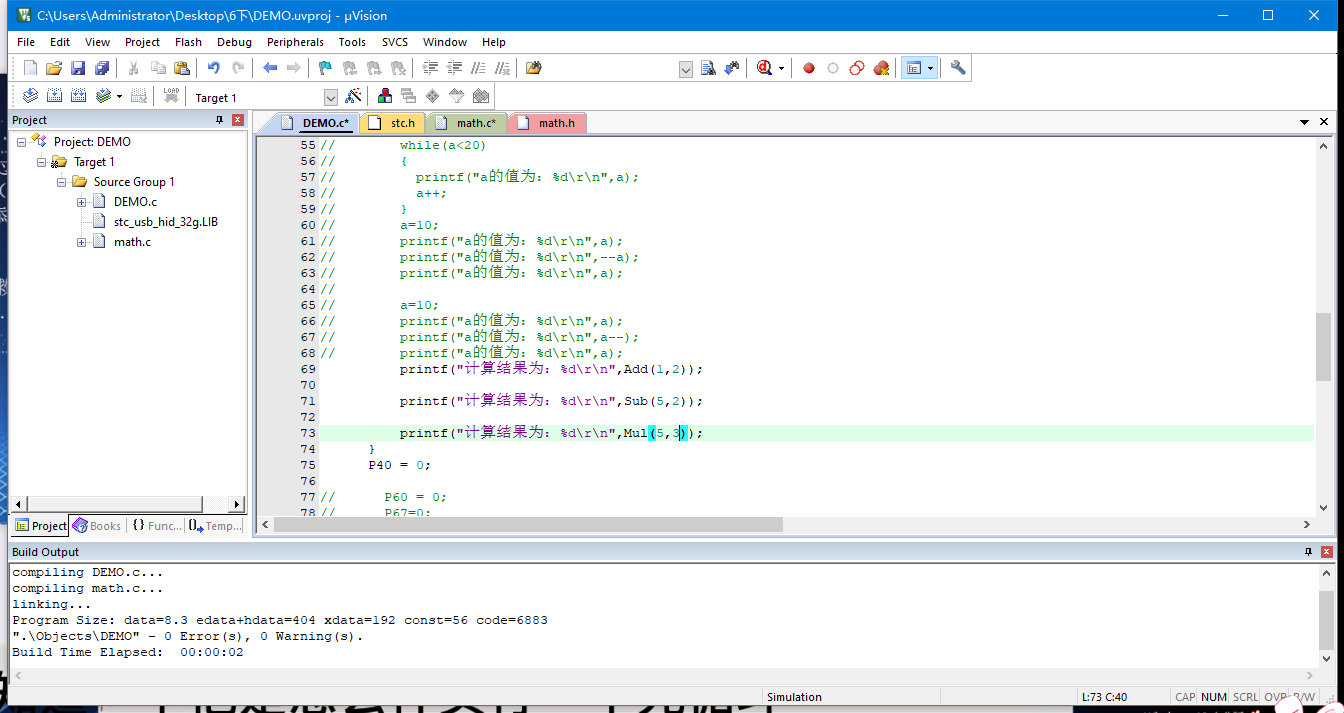
Task: Close the Build Output panel
Action: point(1327,552)
